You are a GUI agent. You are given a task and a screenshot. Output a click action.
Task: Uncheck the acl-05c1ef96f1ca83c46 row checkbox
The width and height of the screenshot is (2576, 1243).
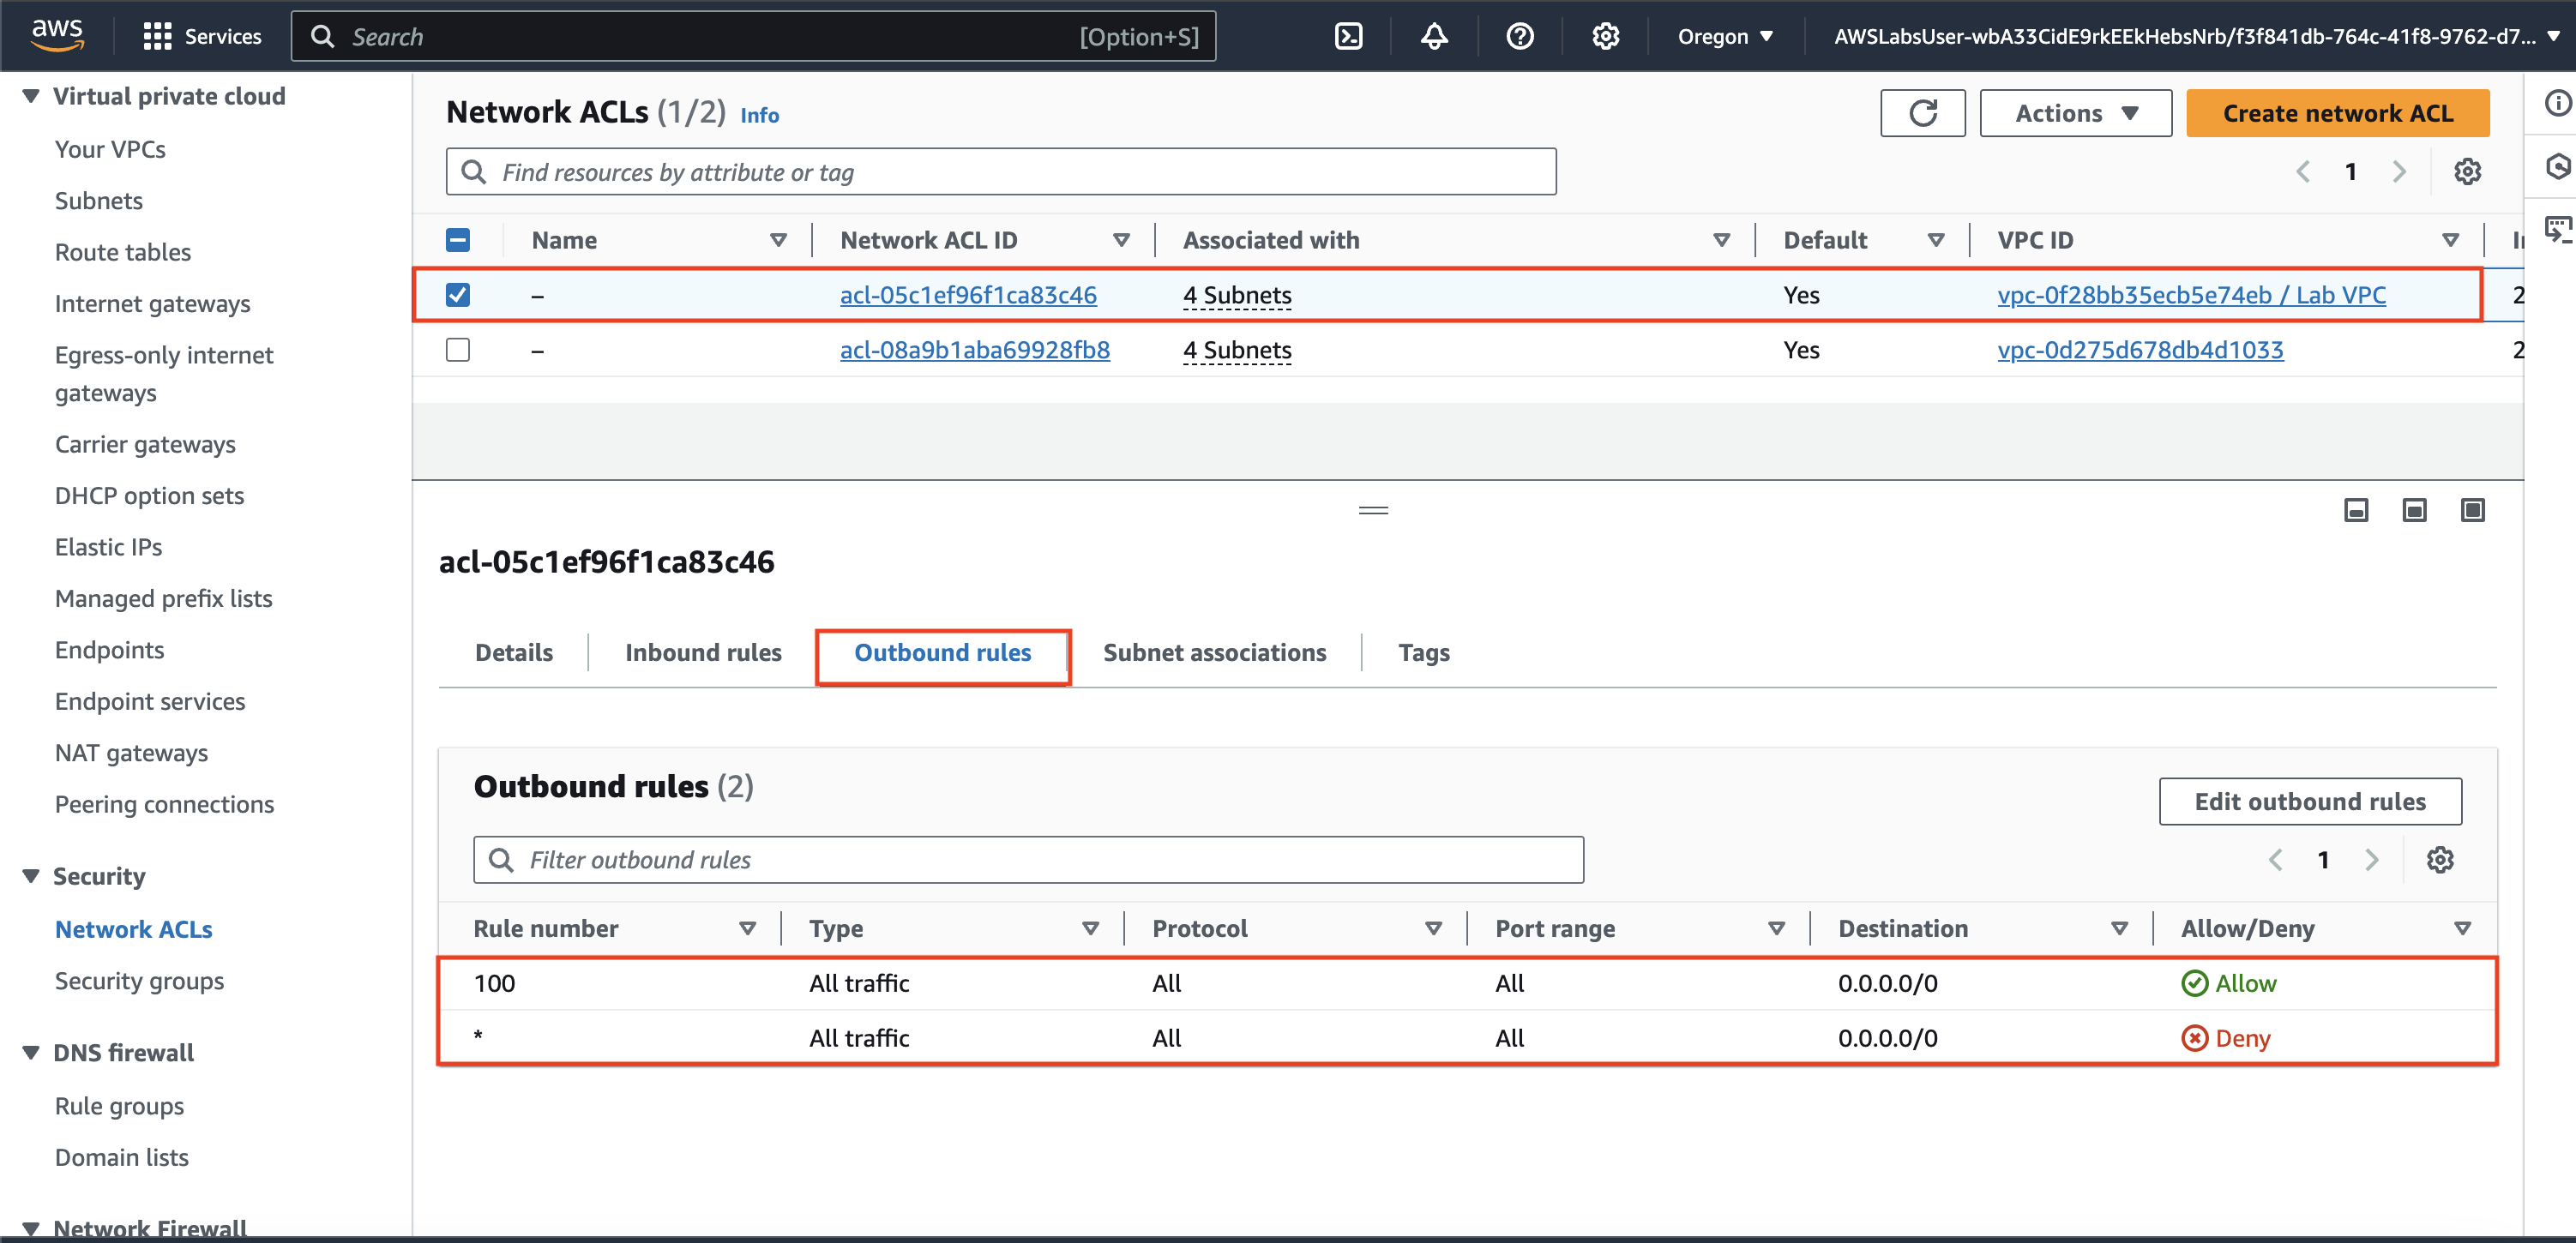[458, 295]
